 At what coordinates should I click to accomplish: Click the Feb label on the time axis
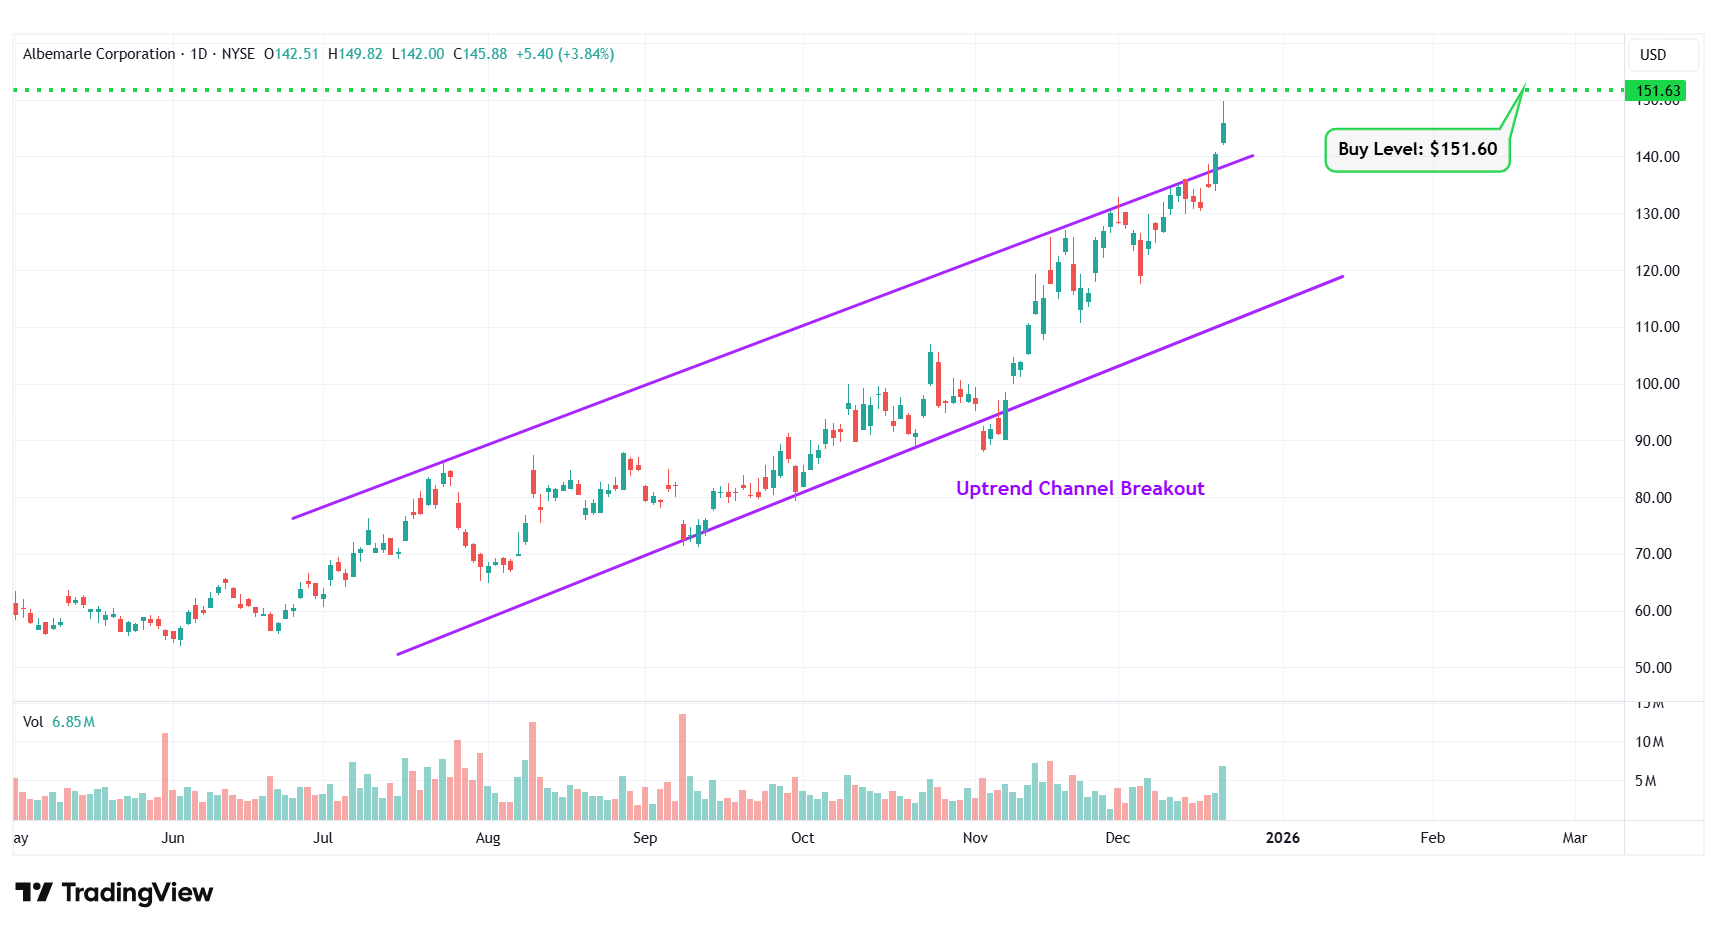pyautogui.click(x=1432, y=838)
